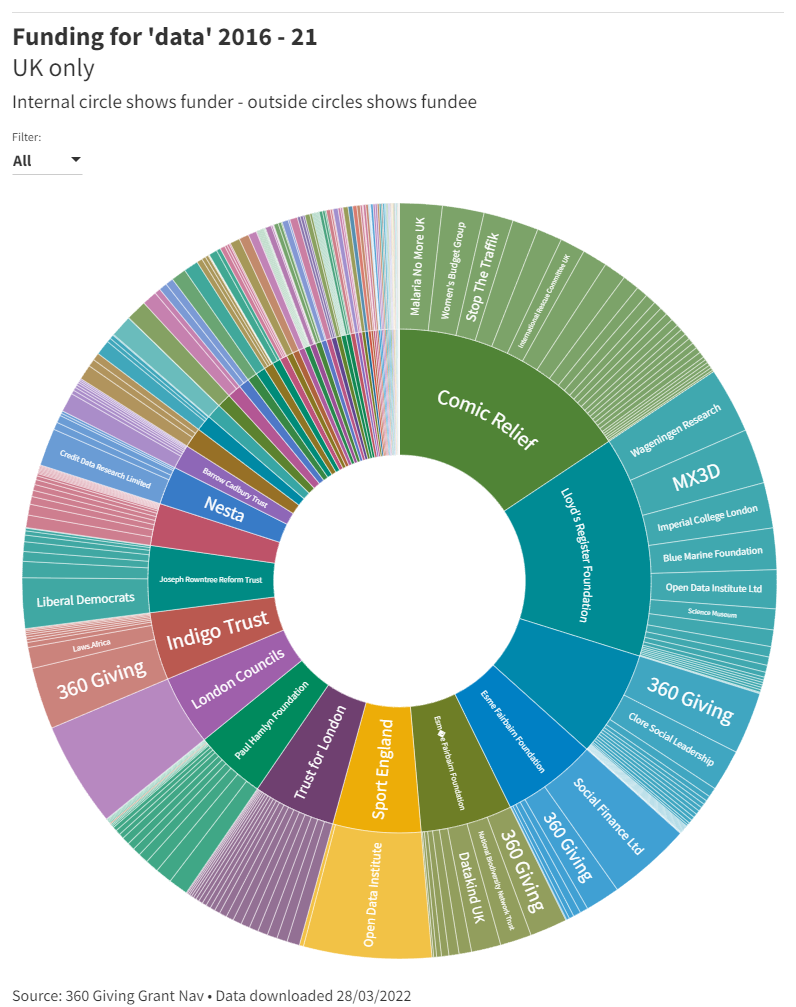
Task: Click the Wageningen Research fundee segment
Action: pyautogui.click(x=677, y=429)
